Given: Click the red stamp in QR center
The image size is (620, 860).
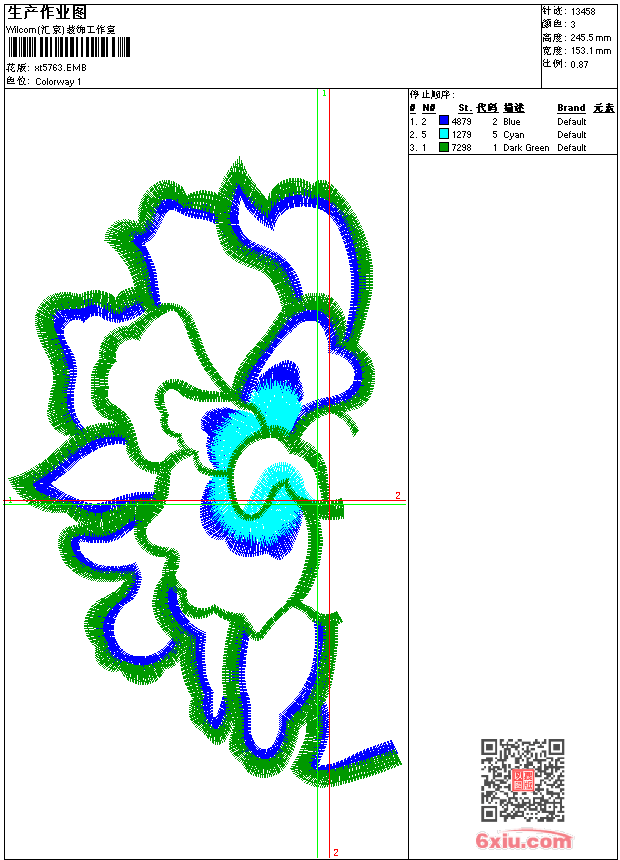Looking at the screenshot, I should tap(522, 780).
